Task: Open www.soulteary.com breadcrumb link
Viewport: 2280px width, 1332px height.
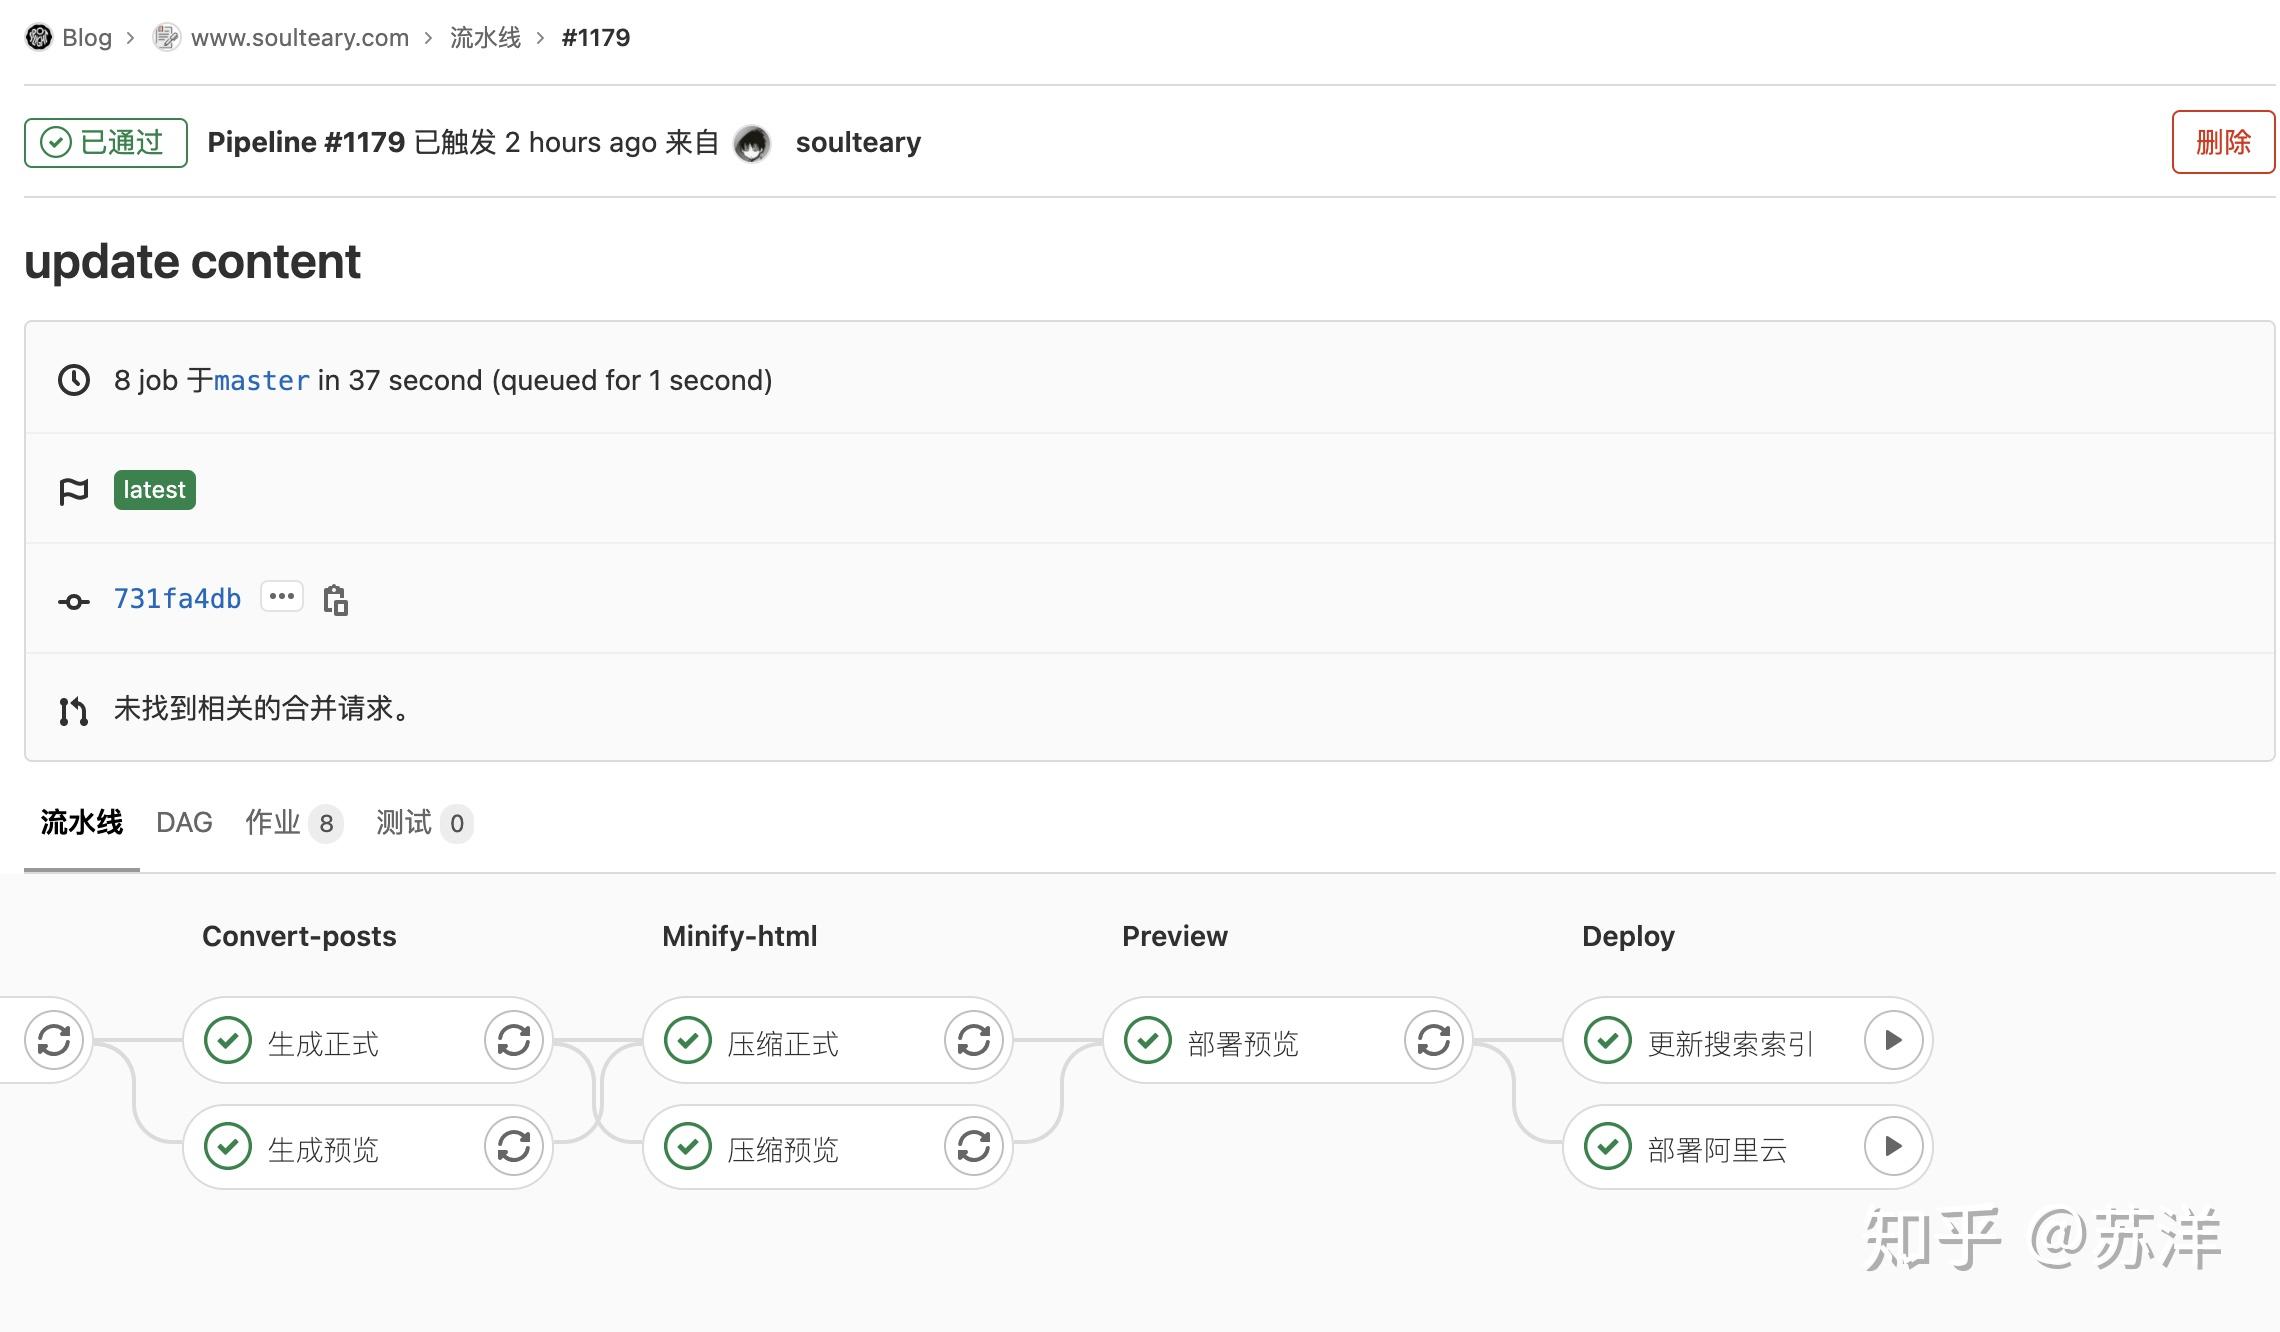Action: pos(299,38)
